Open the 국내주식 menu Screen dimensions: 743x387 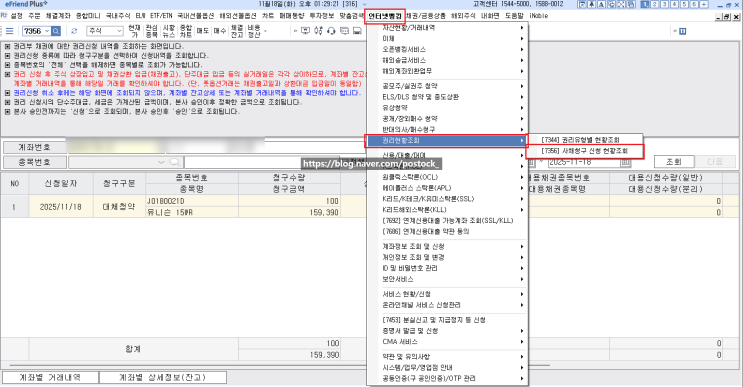pos(118,16)
